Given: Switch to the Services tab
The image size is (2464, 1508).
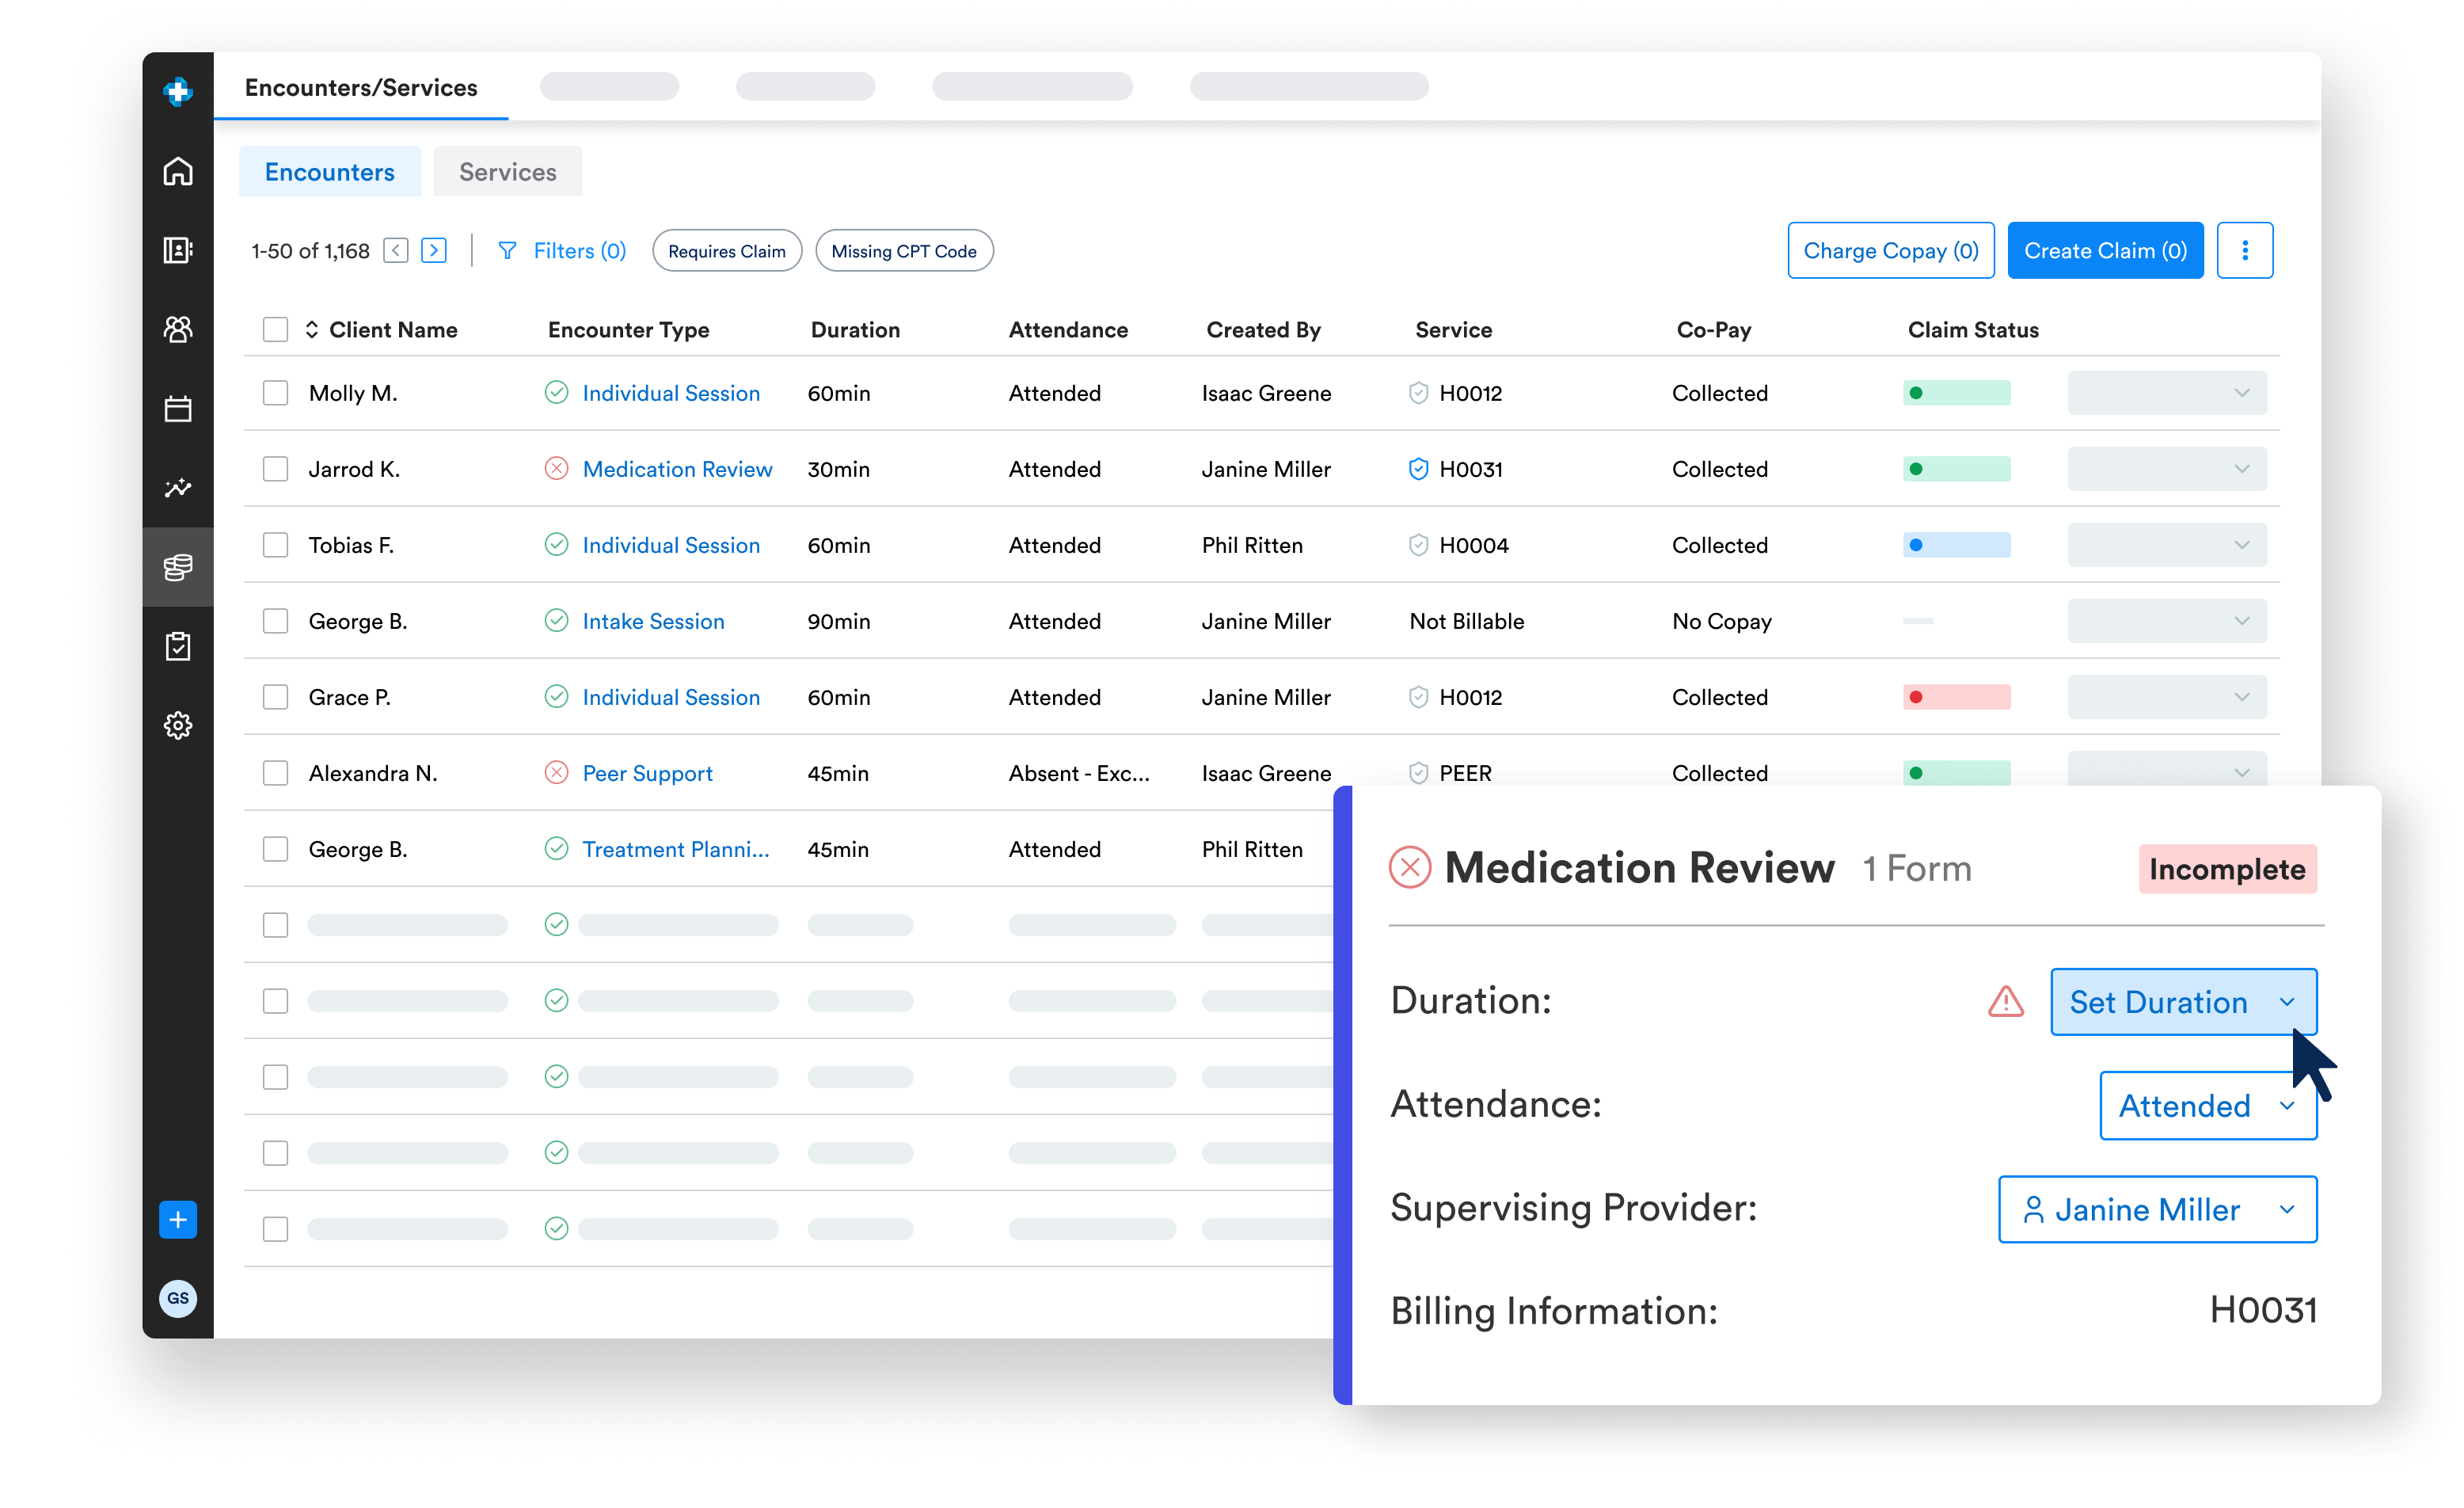Looking at the screenshot, I should coord(507,172).
